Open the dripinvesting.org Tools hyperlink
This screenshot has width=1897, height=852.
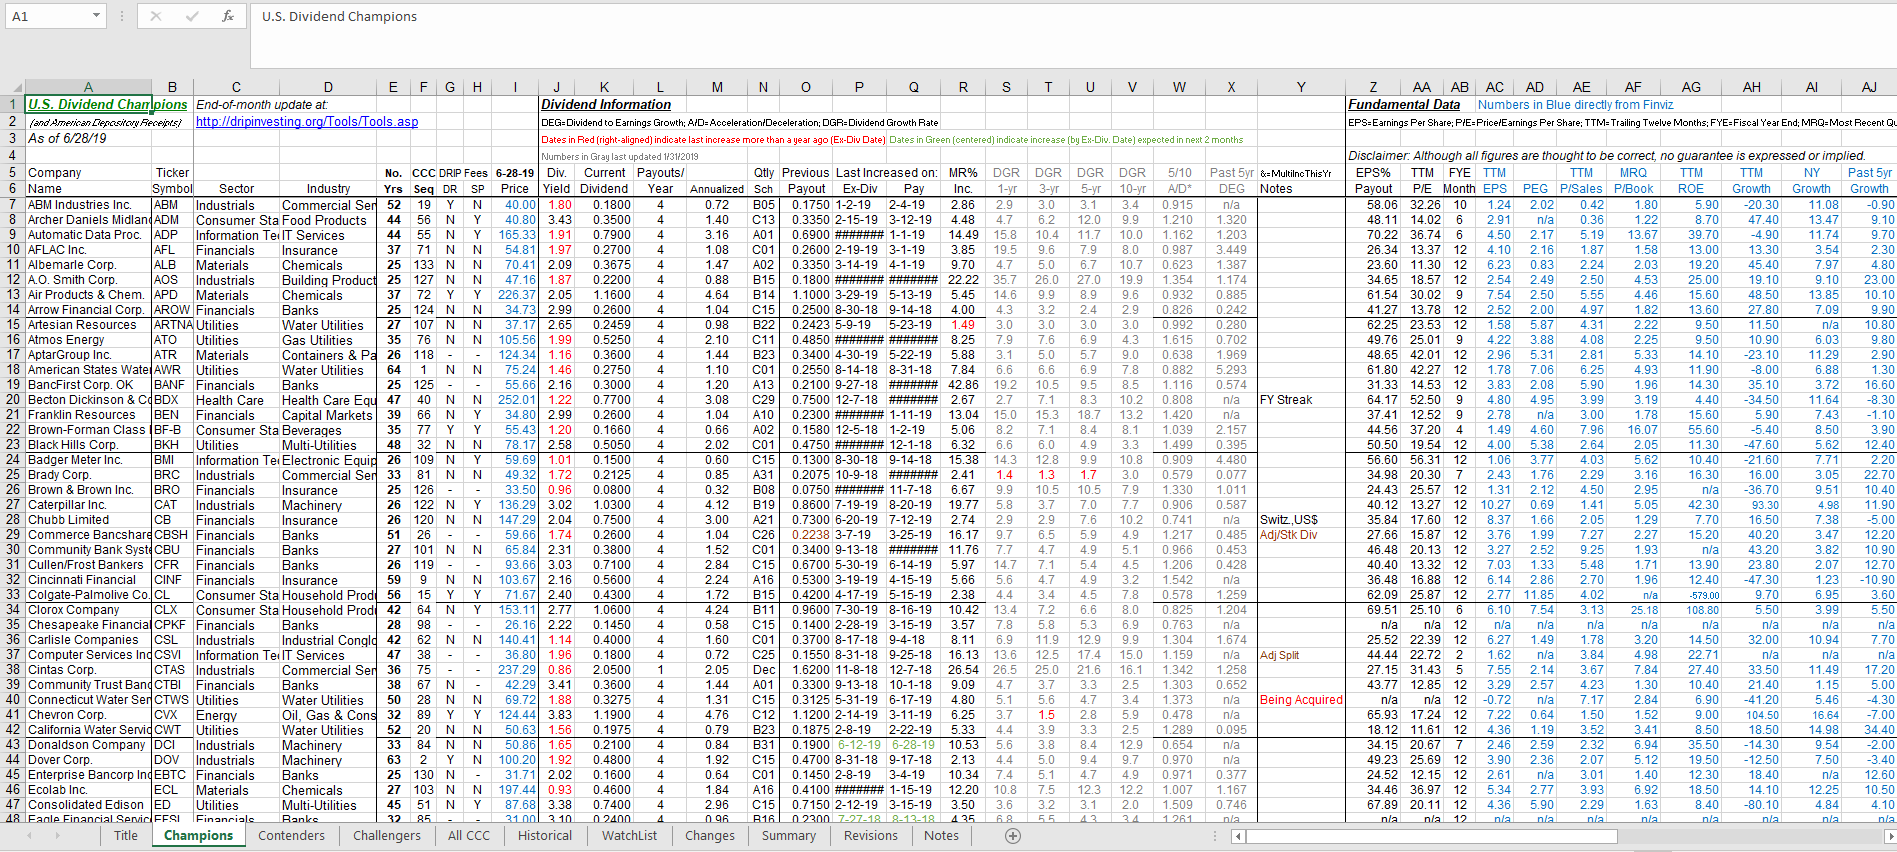(307, 122)
